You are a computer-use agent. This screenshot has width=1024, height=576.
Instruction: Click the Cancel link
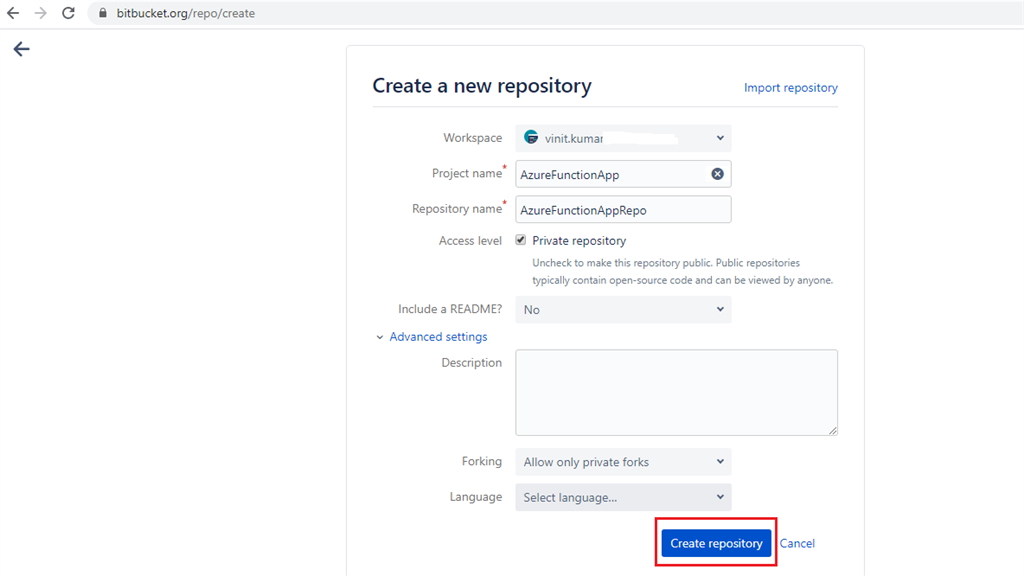797,542
